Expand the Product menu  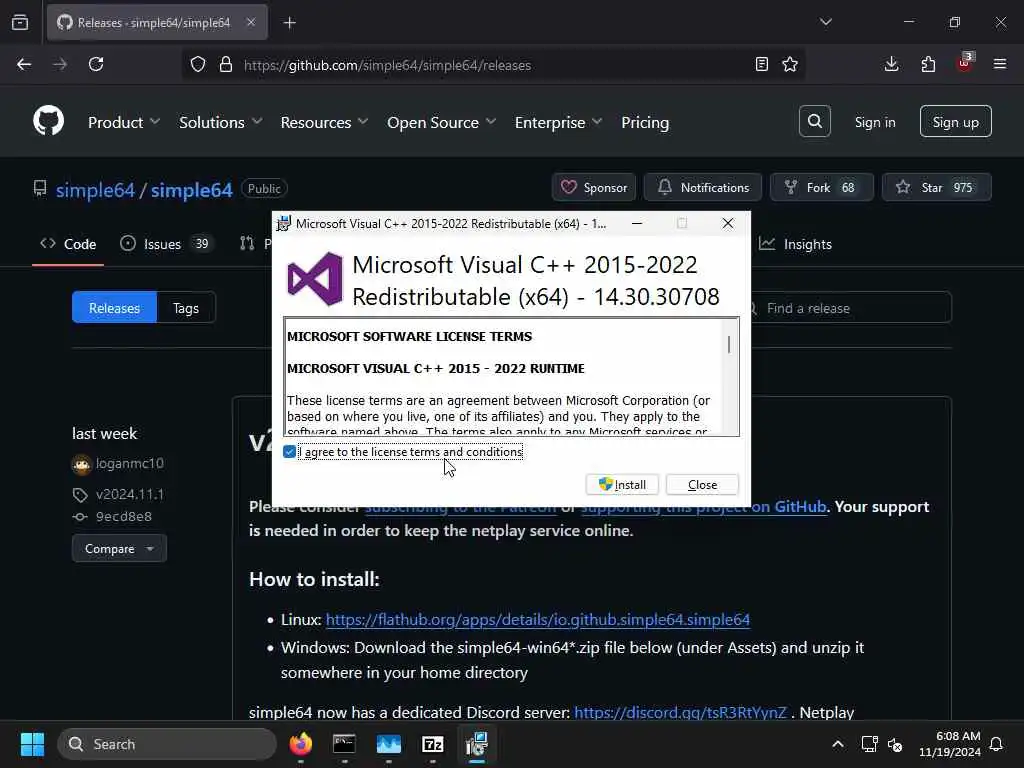tap(123, 122)
